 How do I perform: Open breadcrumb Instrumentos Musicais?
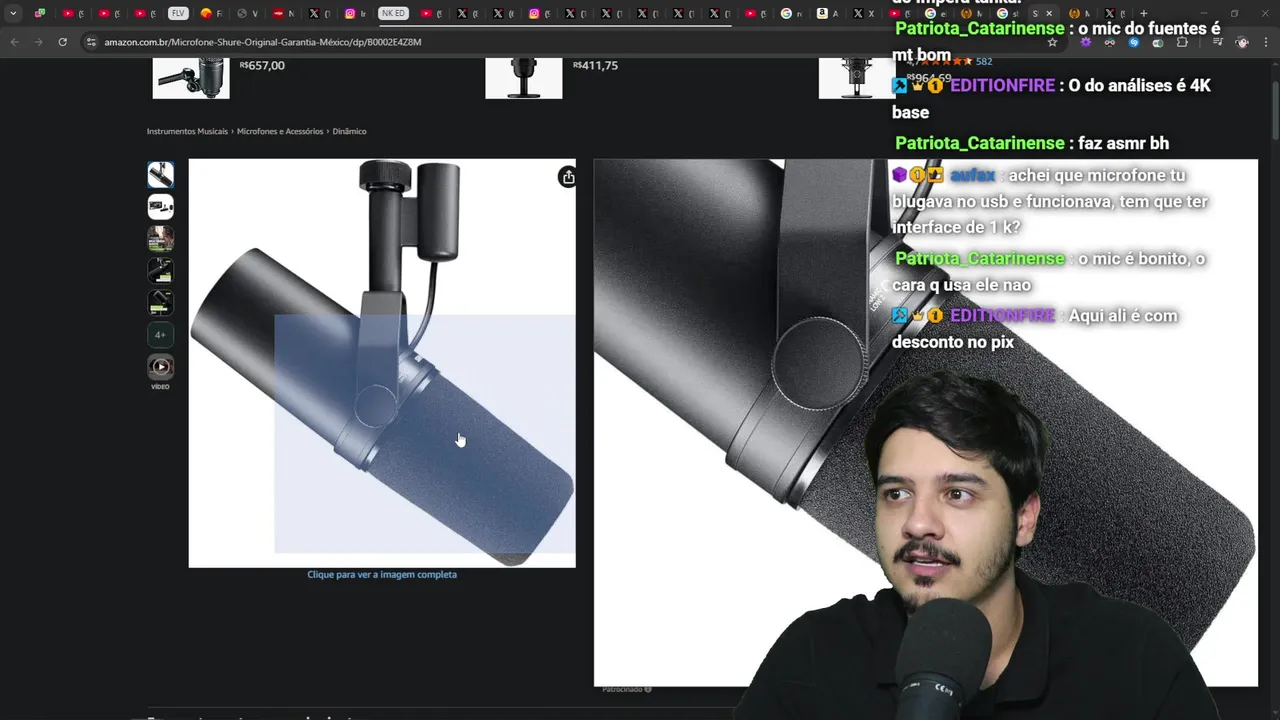click(x=187, y=131)
